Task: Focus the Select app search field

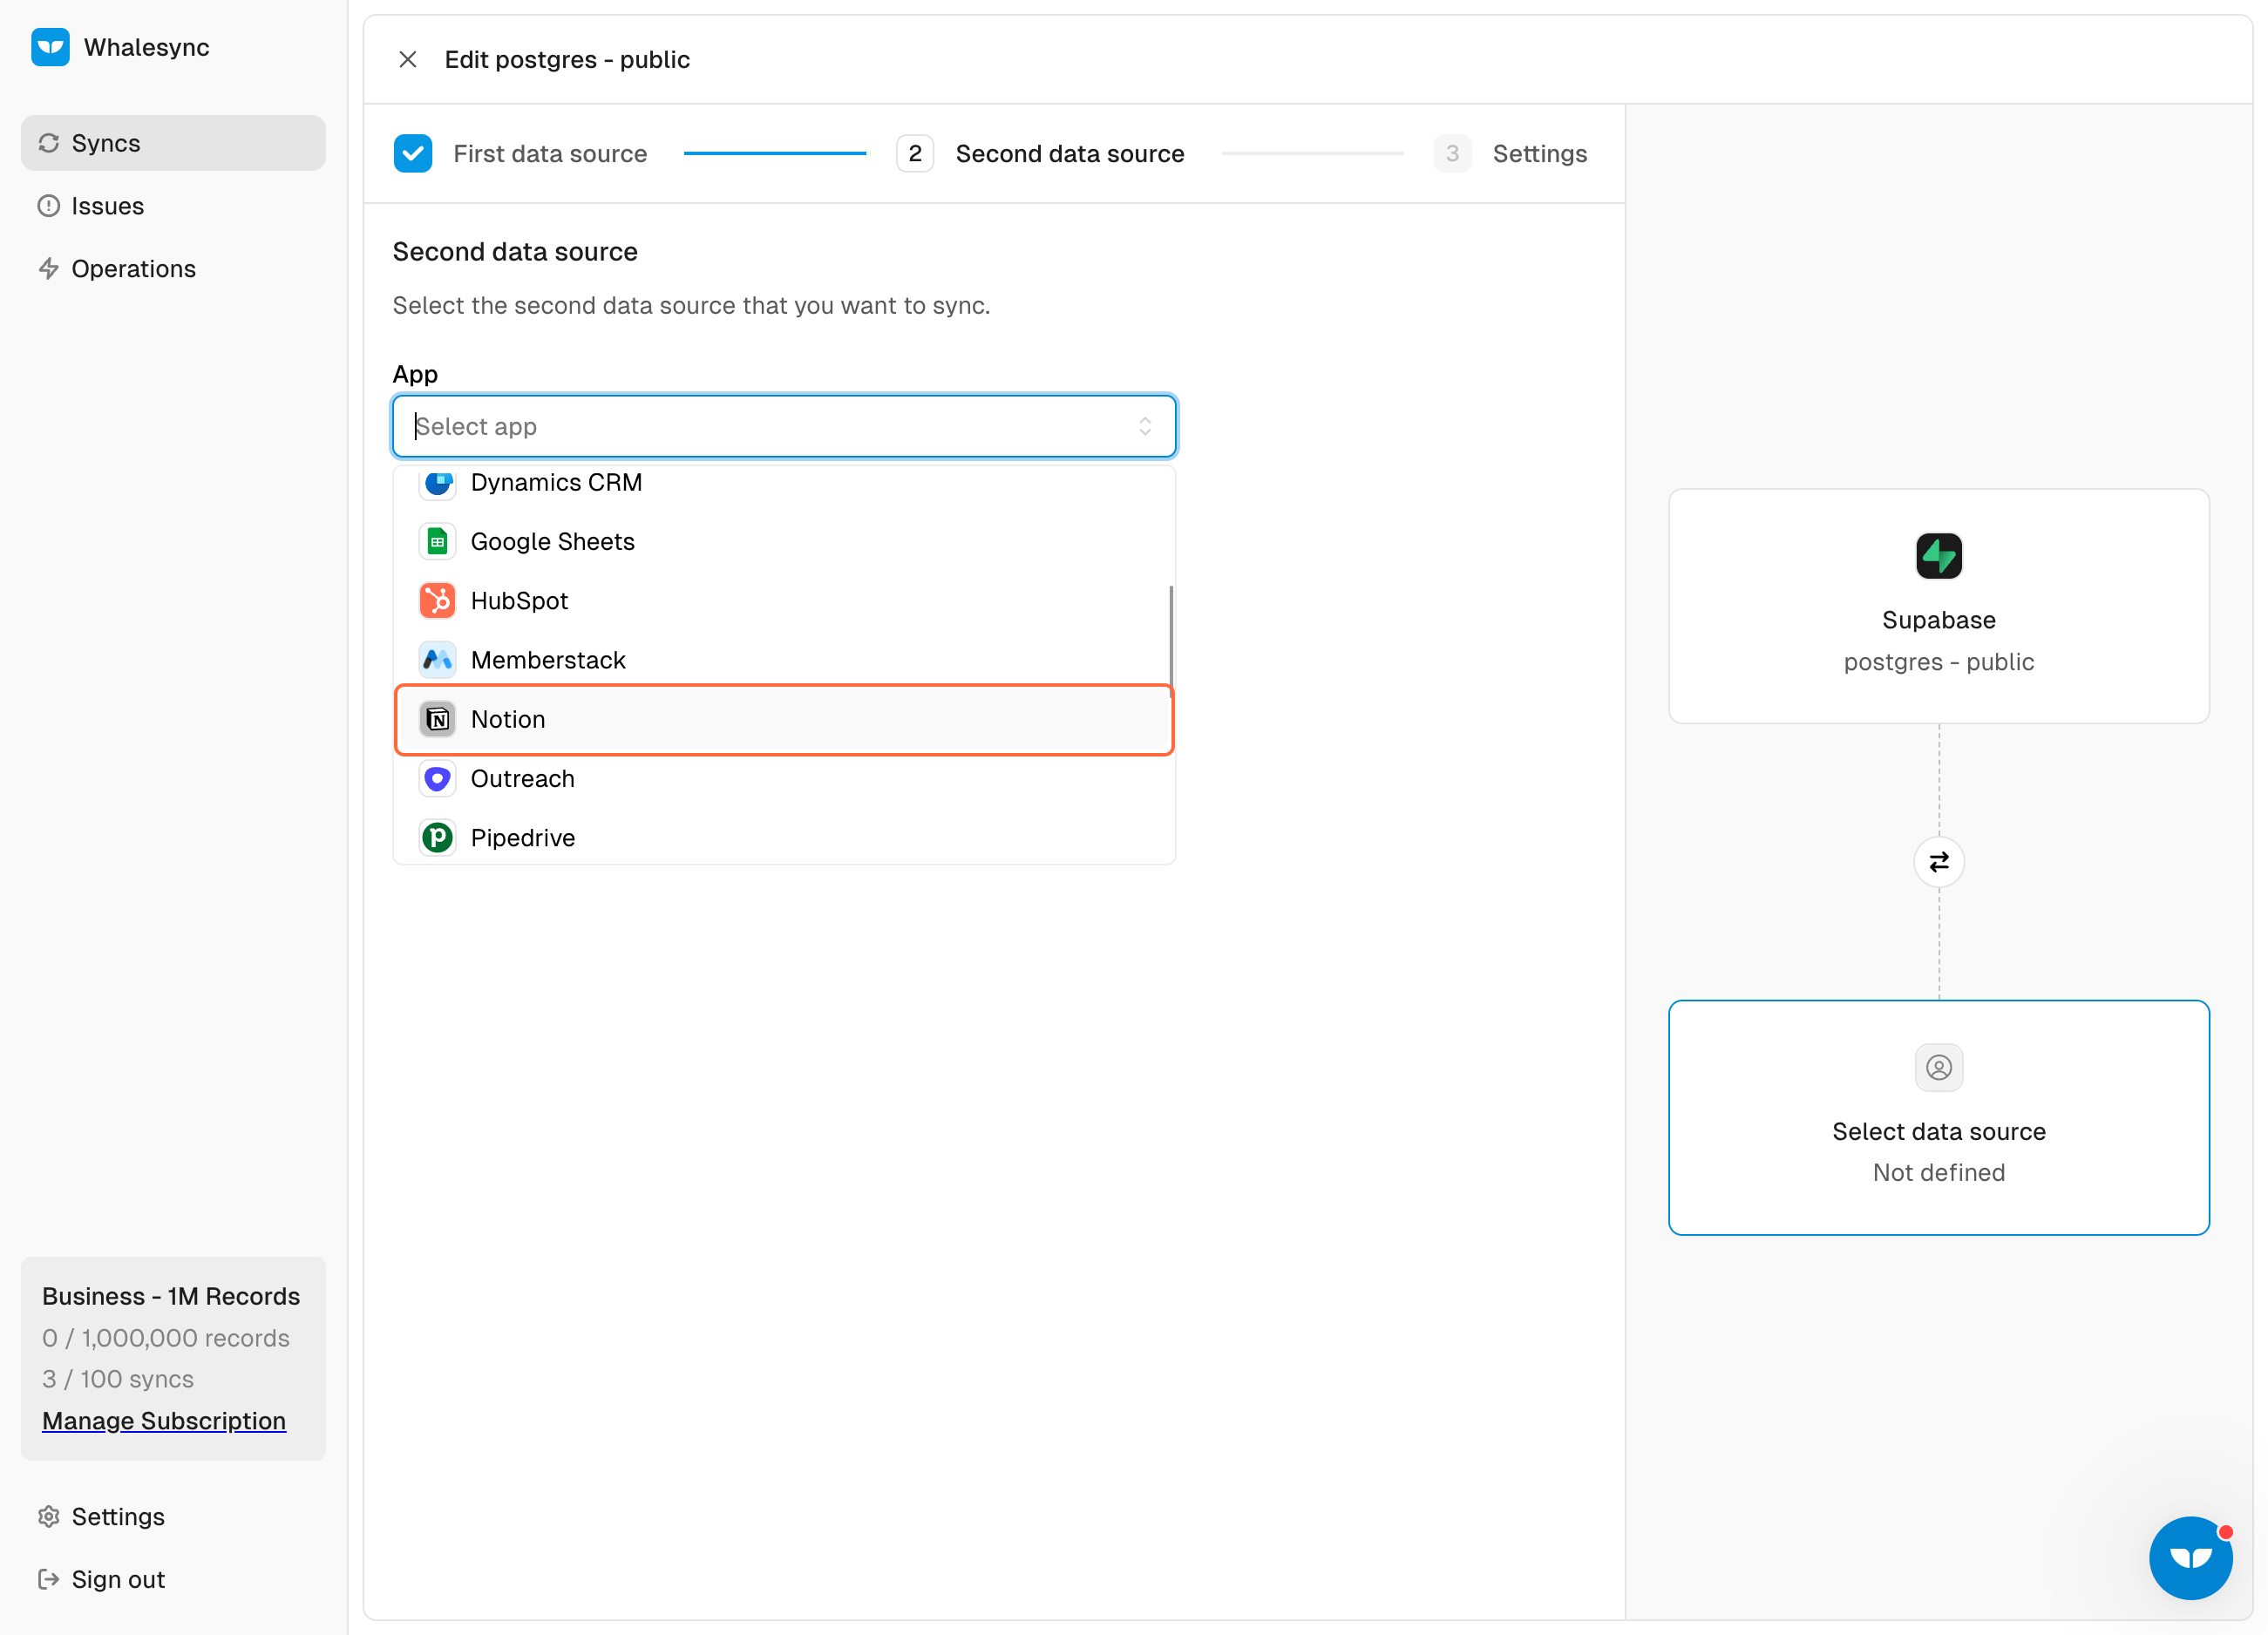Action: click(784, 426)
